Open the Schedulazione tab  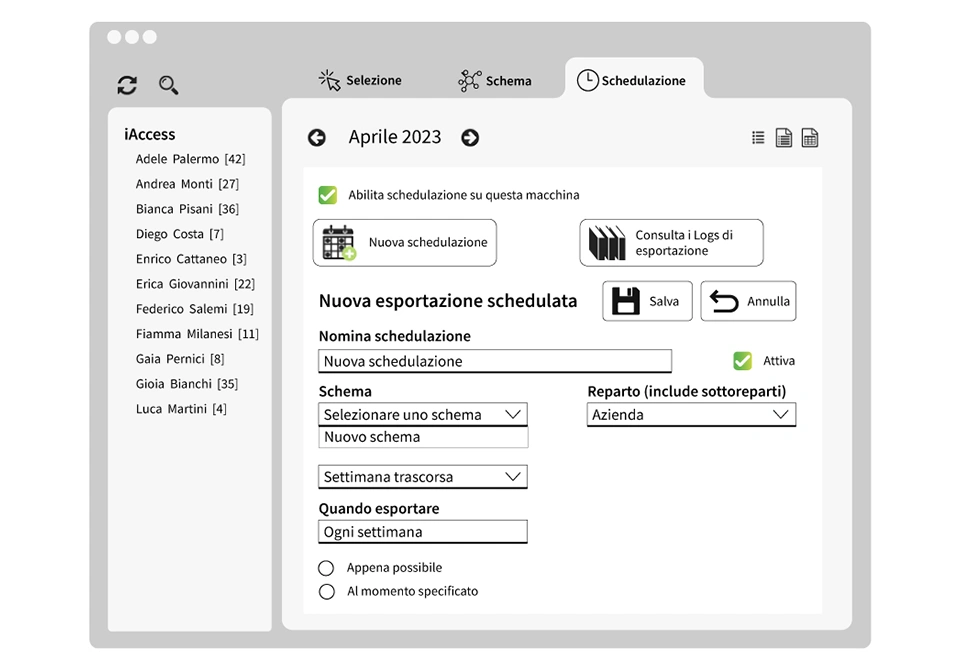(633, 80)
